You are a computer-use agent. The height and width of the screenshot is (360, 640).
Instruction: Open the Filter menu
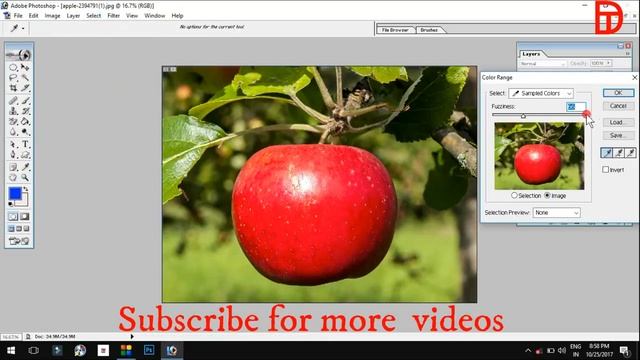[113, 16]
